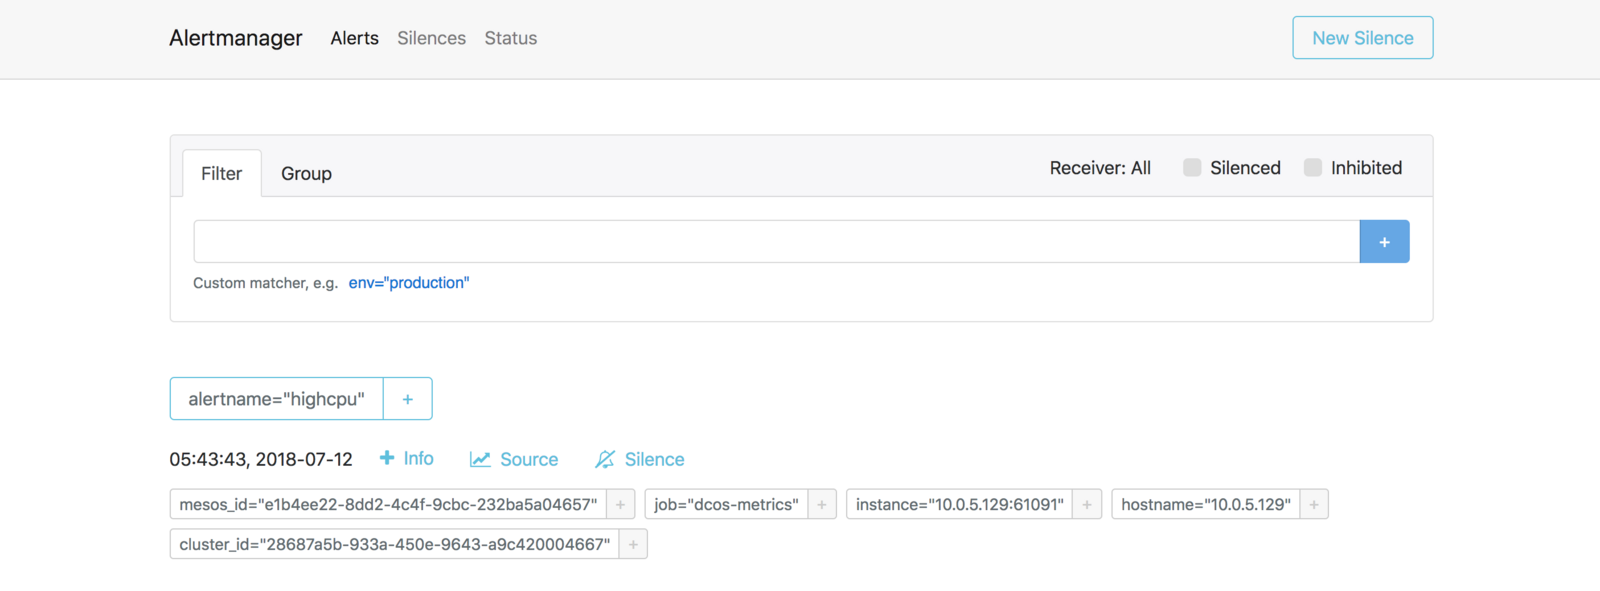
Task: Add the filter matcher with the blue plus button
Action: [x=1384, y=242]
